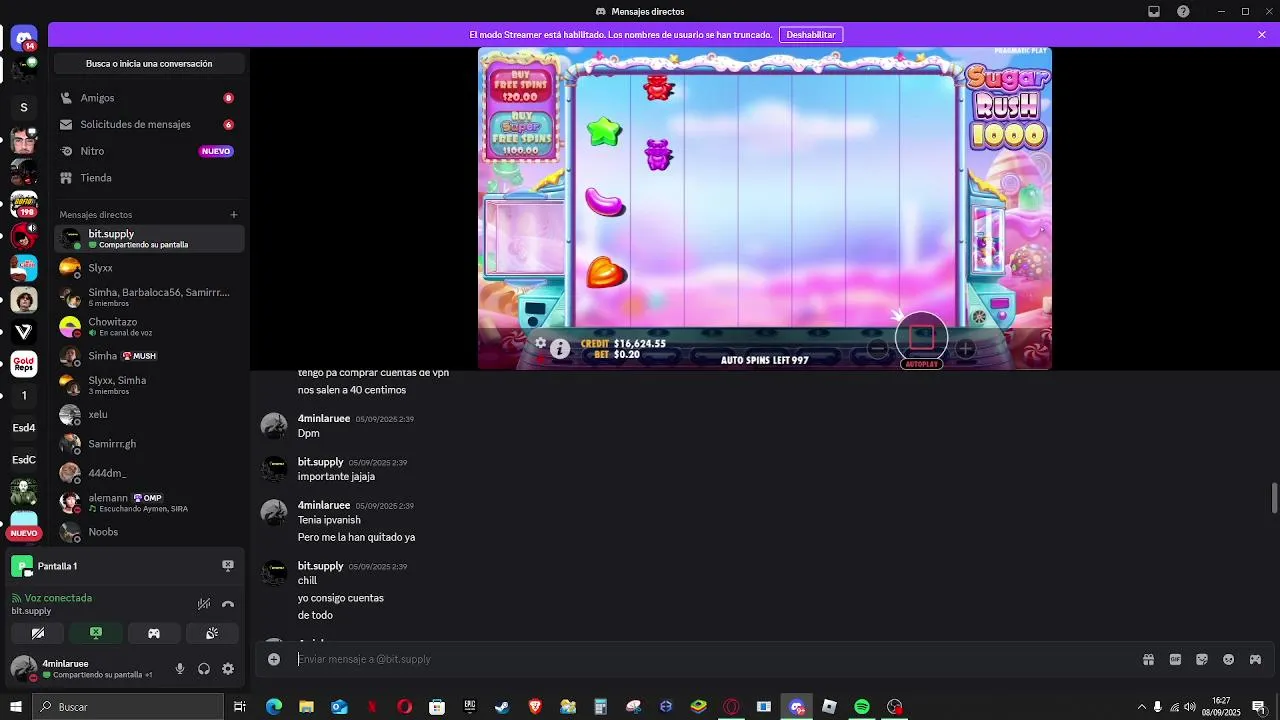This screenshot has height=720, width=1280.
Task: Click the gift icon in message bar
Action: click(x=1148, y=659)
